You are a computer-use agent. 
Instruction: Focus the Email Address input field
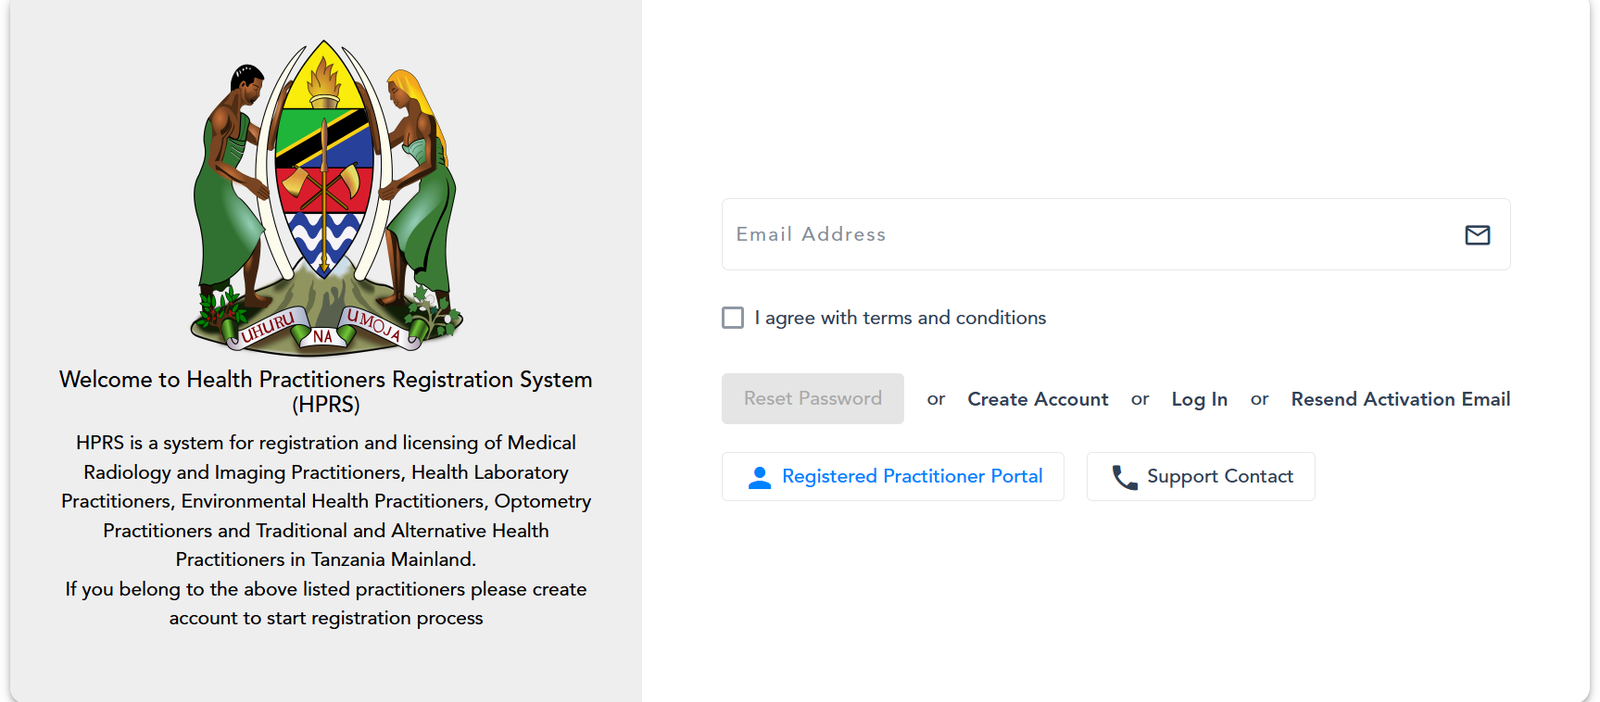coord(1000,234)
